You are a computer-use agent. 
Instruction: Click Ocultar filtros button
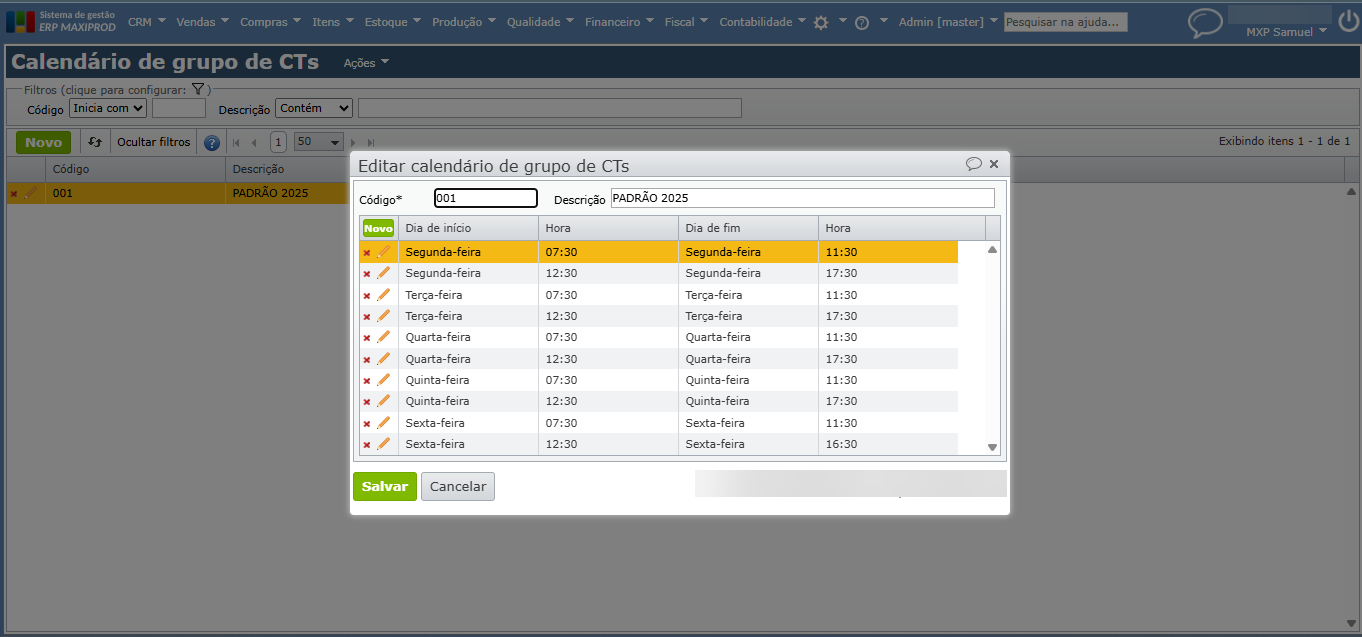click(x=154, y=142)
